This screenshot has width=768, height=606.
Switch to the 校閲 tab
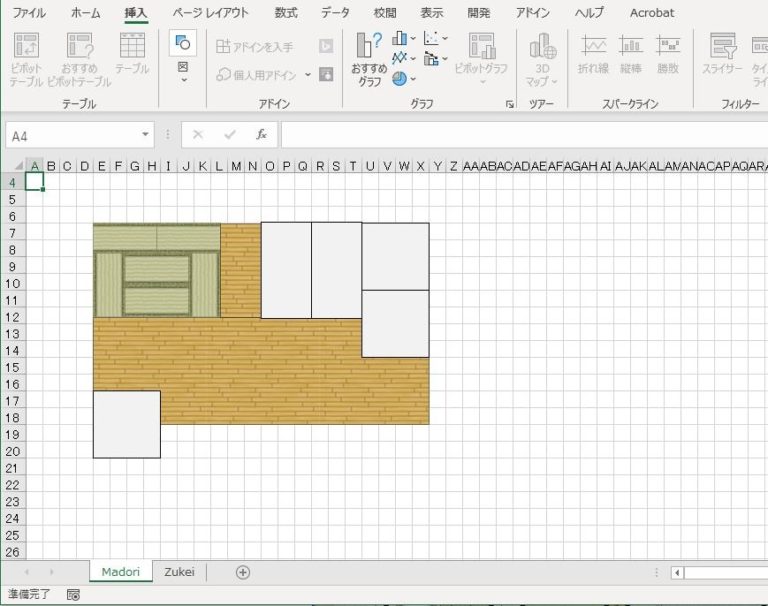(x=385, y=13)
